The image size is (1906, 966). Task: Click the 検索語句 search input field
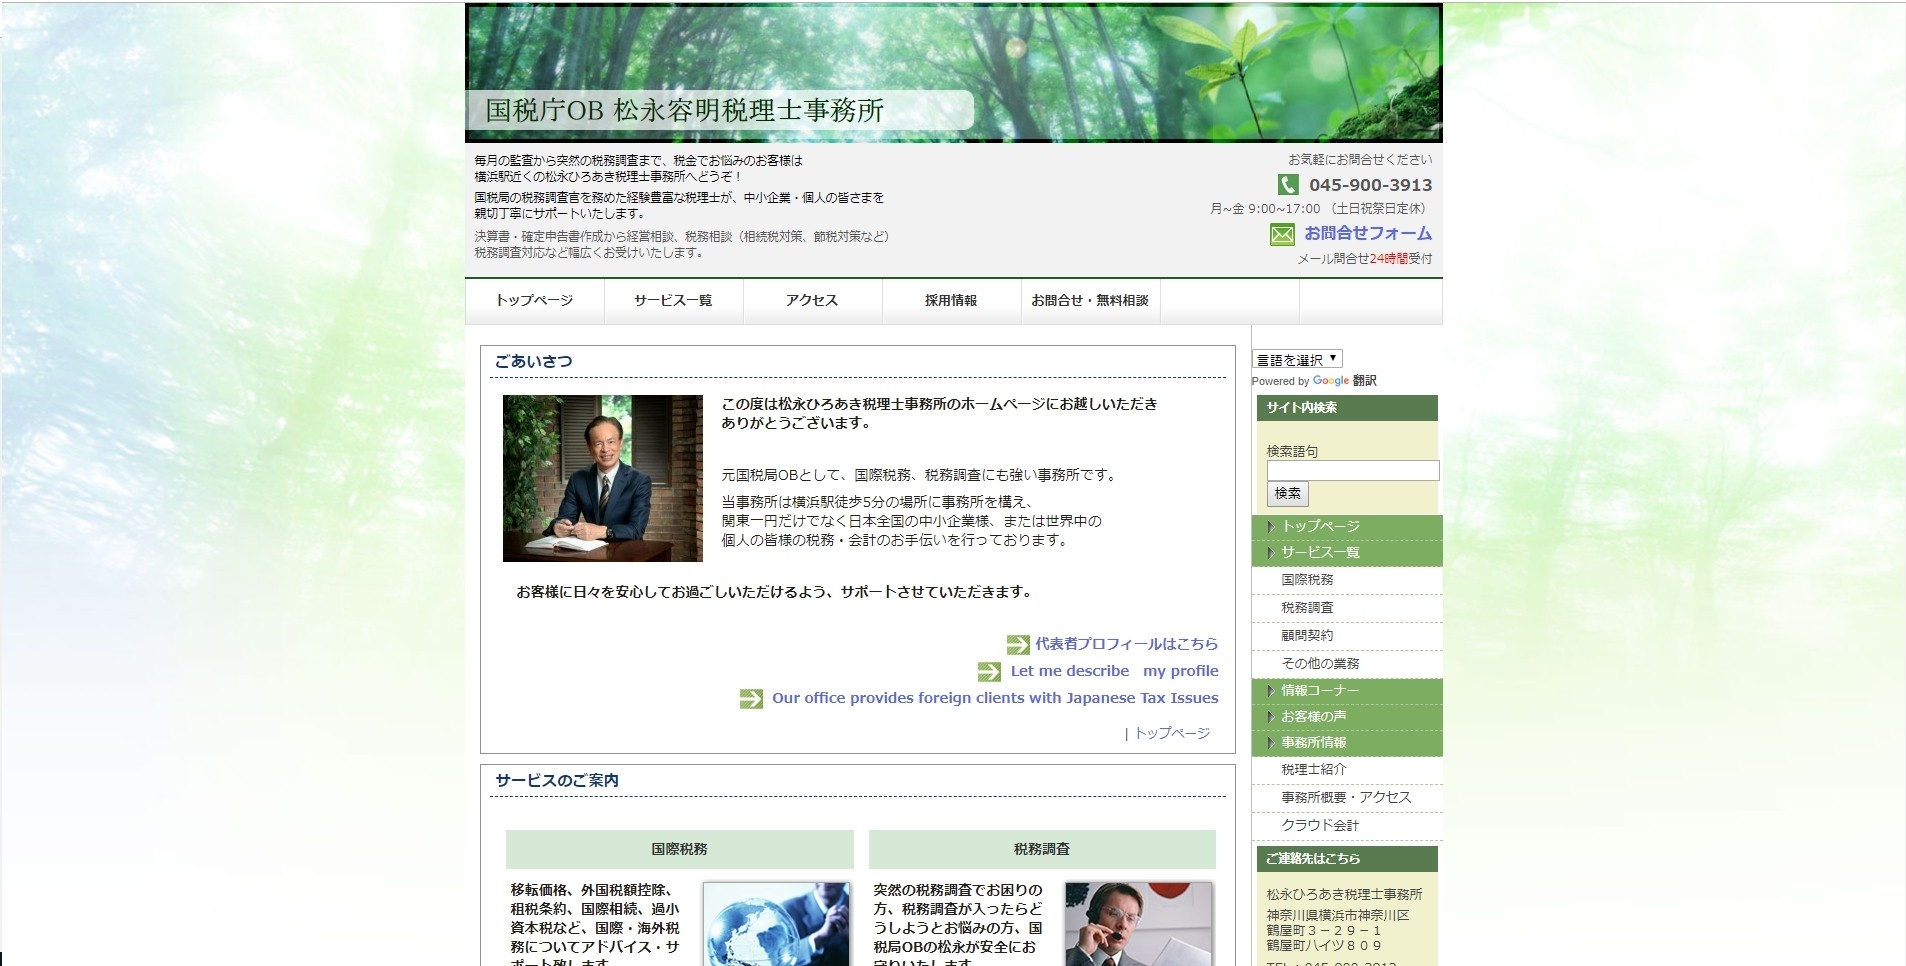tap(1352, 471)
